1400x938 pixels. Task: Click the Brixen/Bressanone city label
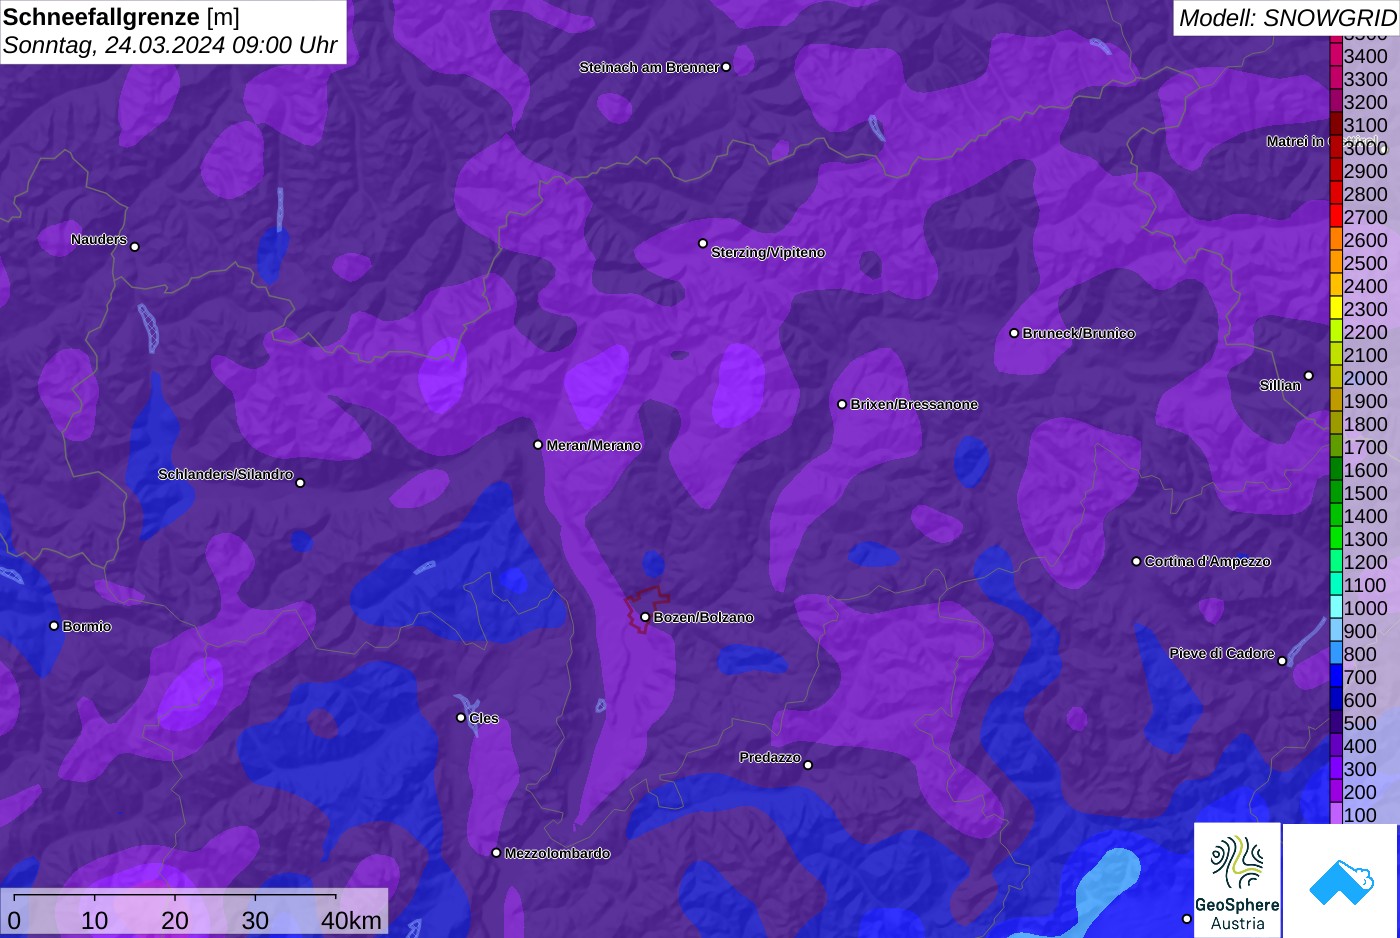[x=914, y=404]
